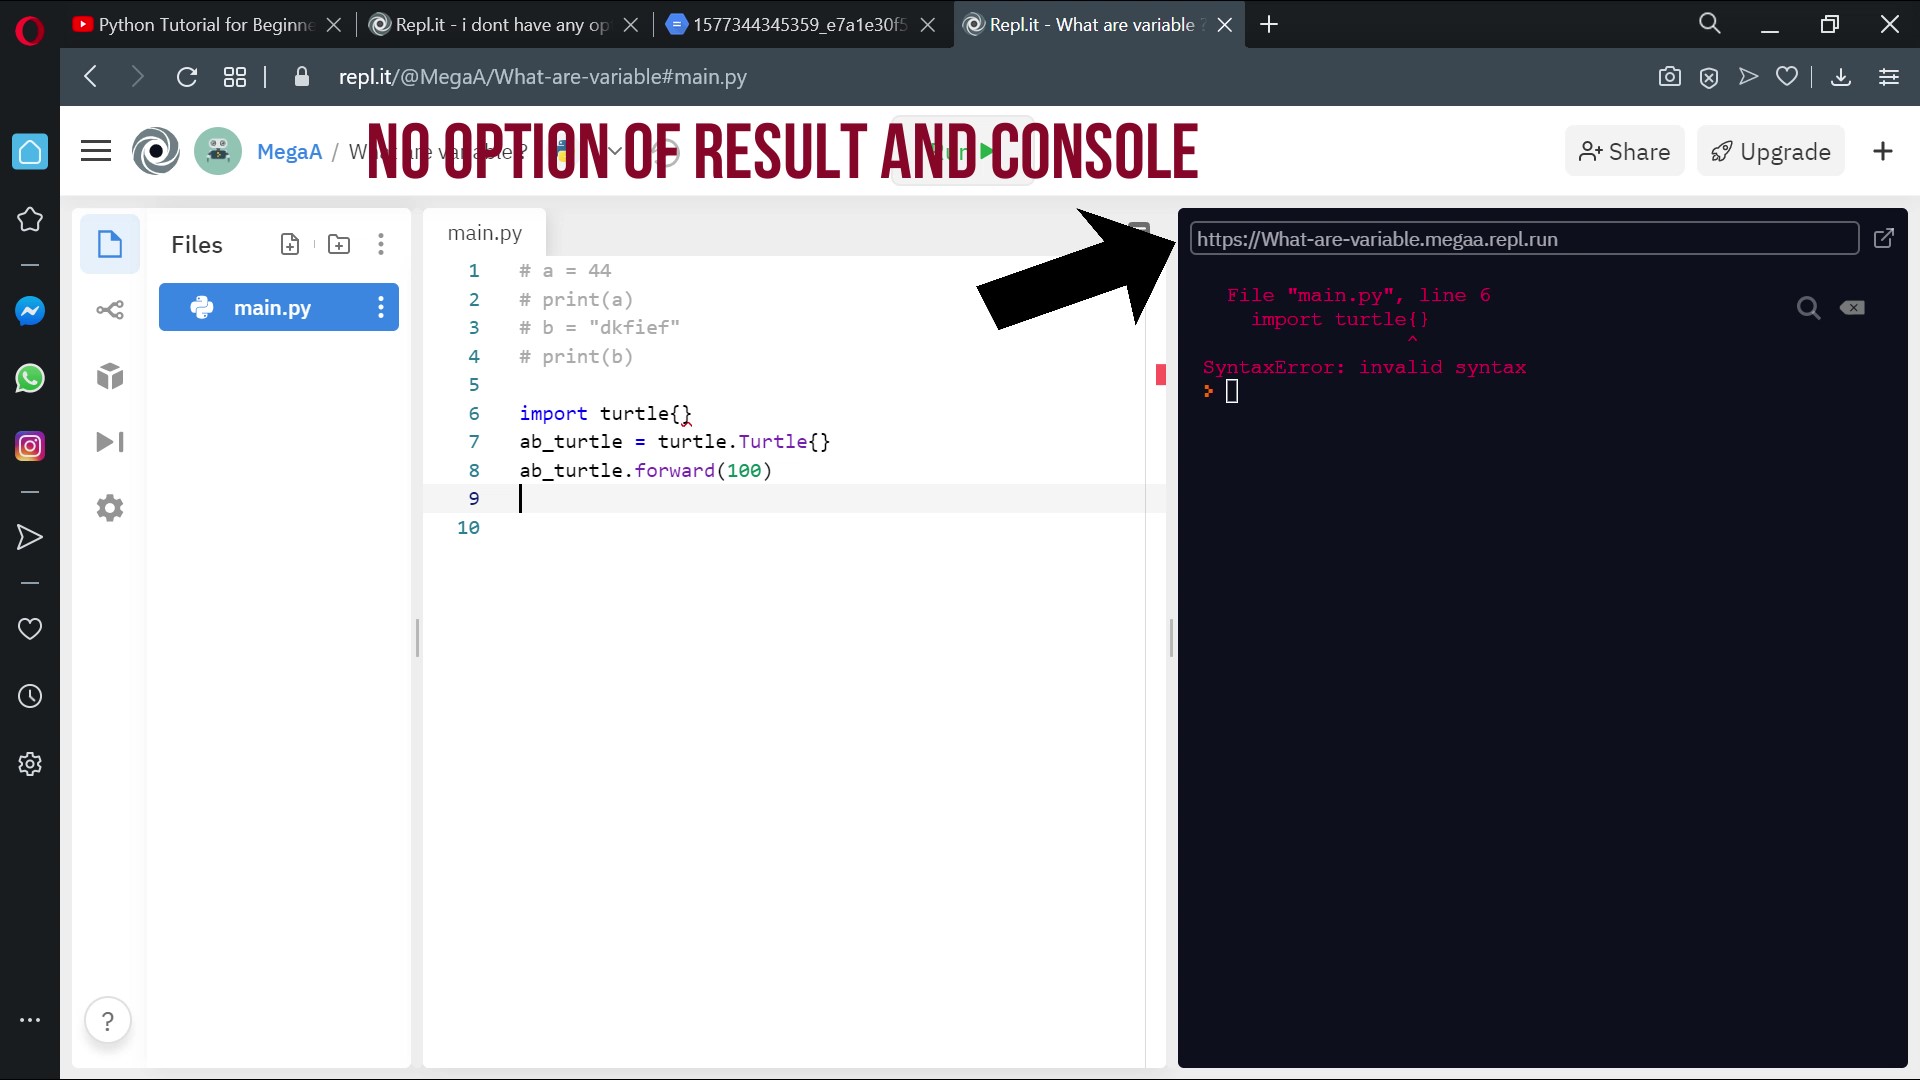Close the 1577344345359 tab

coord(928,25)
